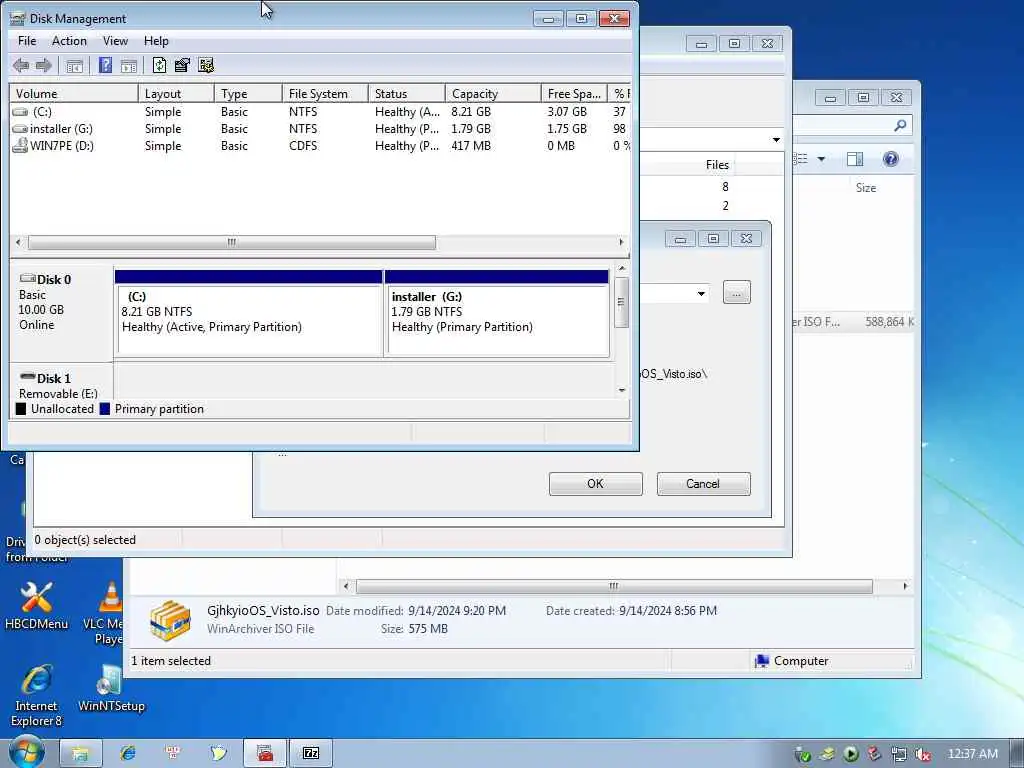This screenshot has width=1024, height=768.
Task: Select the WIN7PE (D:) disc icon
Action: [20, 146]
